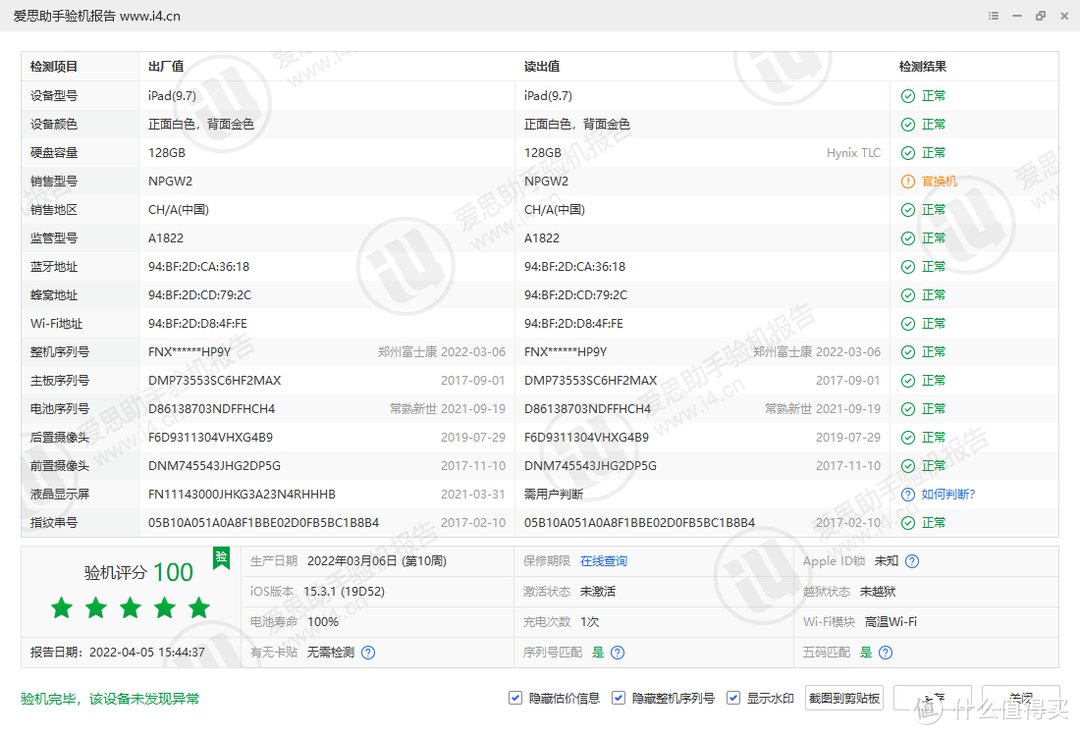Screen dimensions: 1080x735
Task: Click the 100 verification score
Action: [x=172, y=573]
